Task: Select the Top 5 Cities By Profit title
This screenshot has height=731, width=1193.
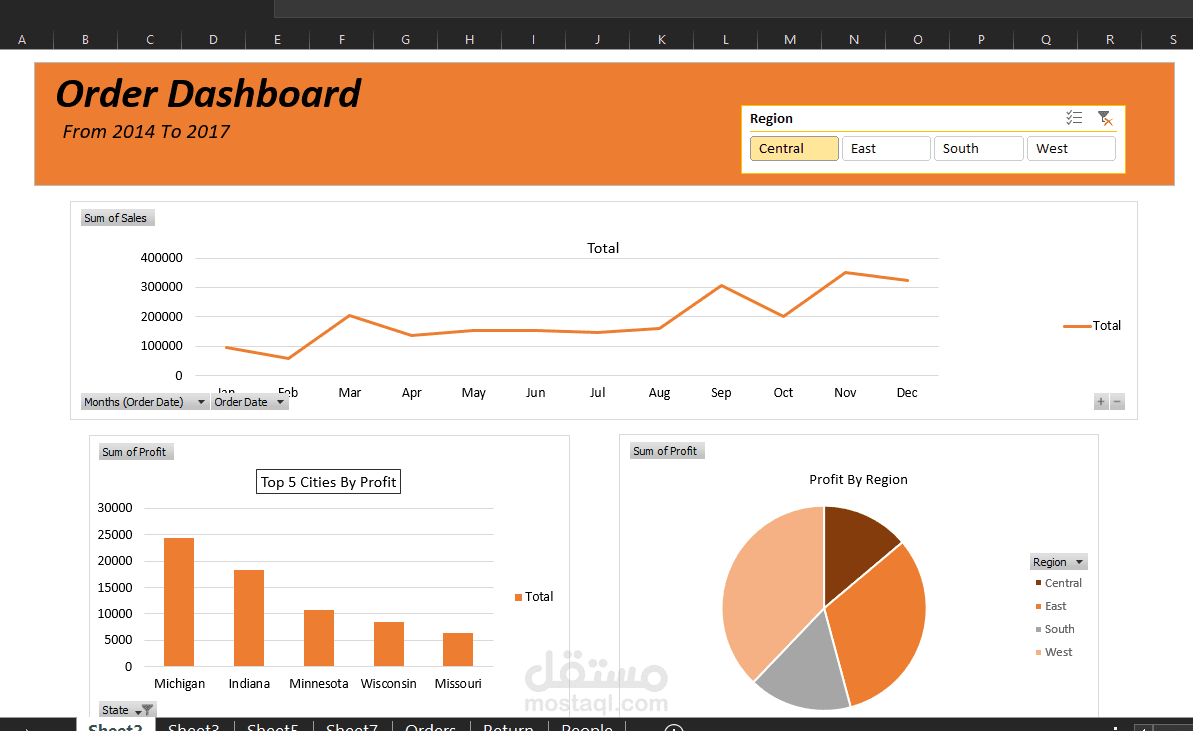Action: 328,482
